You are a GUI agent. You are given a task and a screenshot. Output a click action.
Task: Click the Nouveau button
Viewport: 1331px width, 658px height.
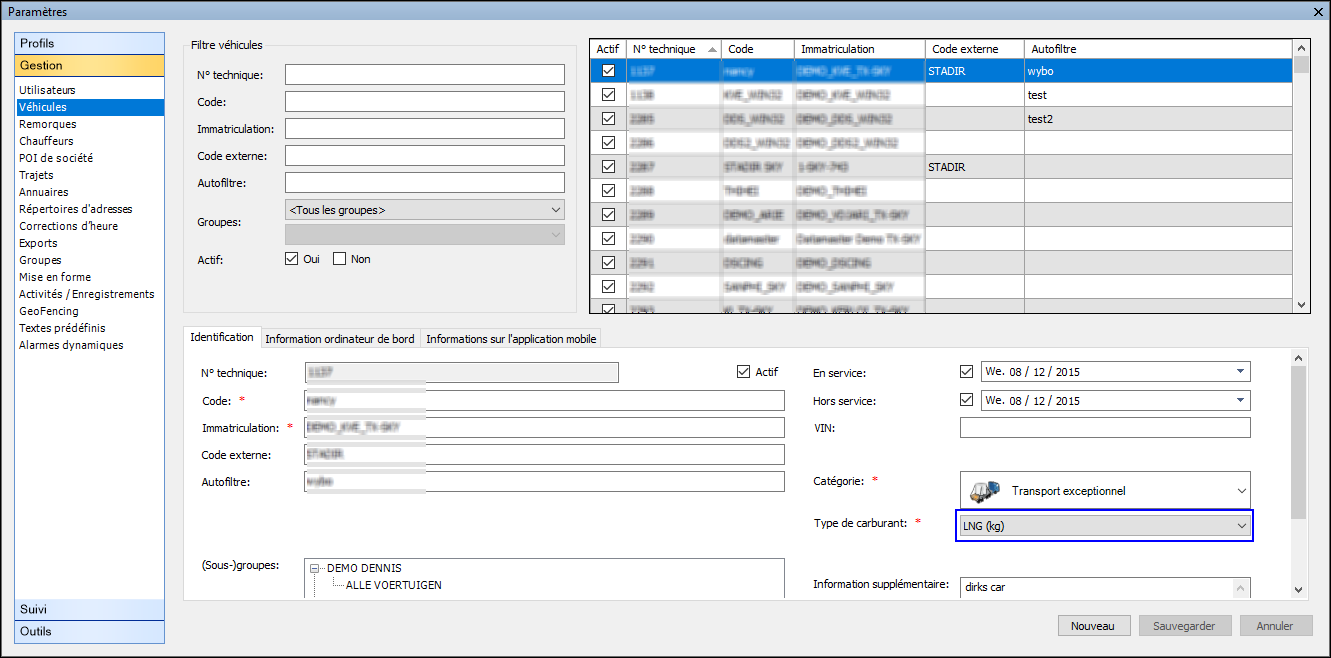click(1093, 626)
